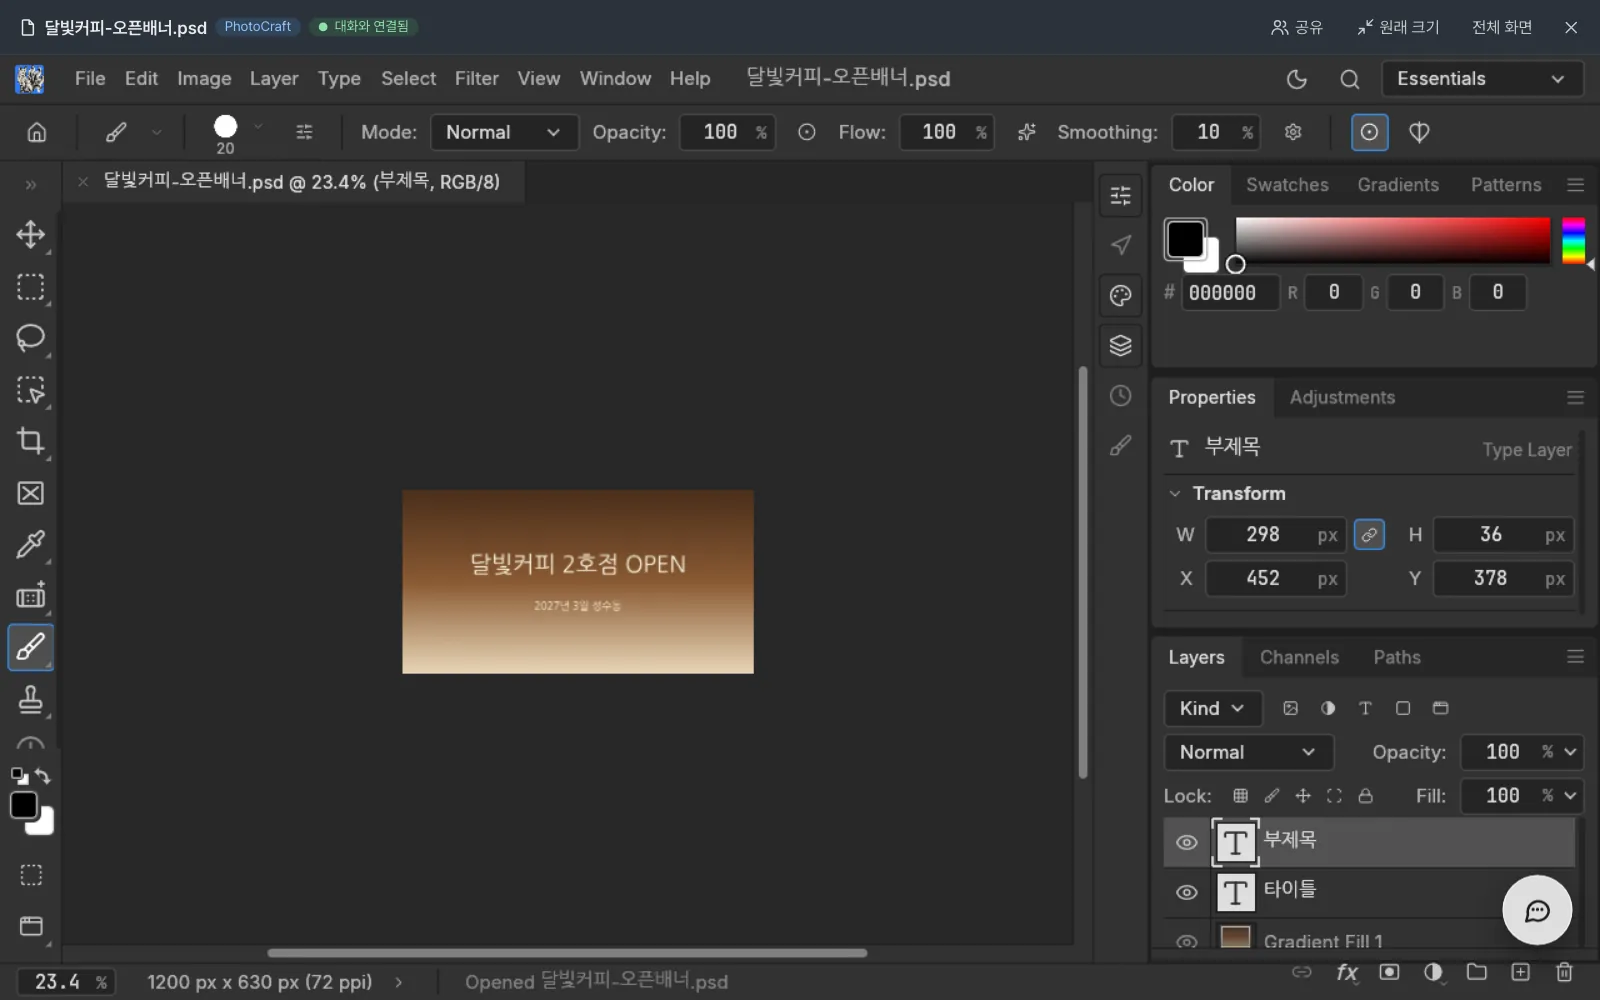Select the Move tool
The width and height of the screenshot is (1600, 1000).
click(x=31, y=235)
